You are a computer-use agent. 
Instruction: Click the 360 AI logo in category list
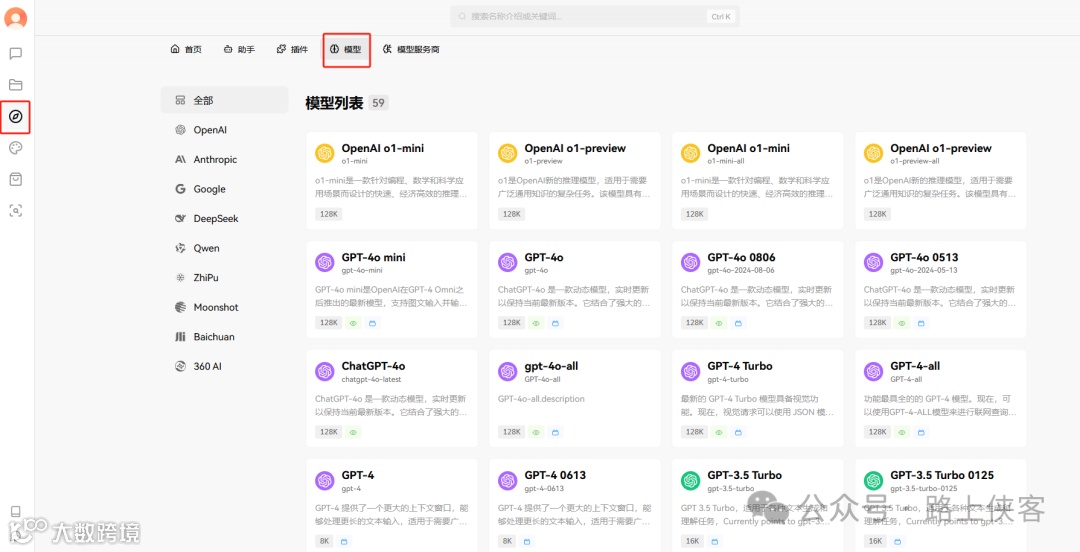pyautogui.click(x=180, y=366)
